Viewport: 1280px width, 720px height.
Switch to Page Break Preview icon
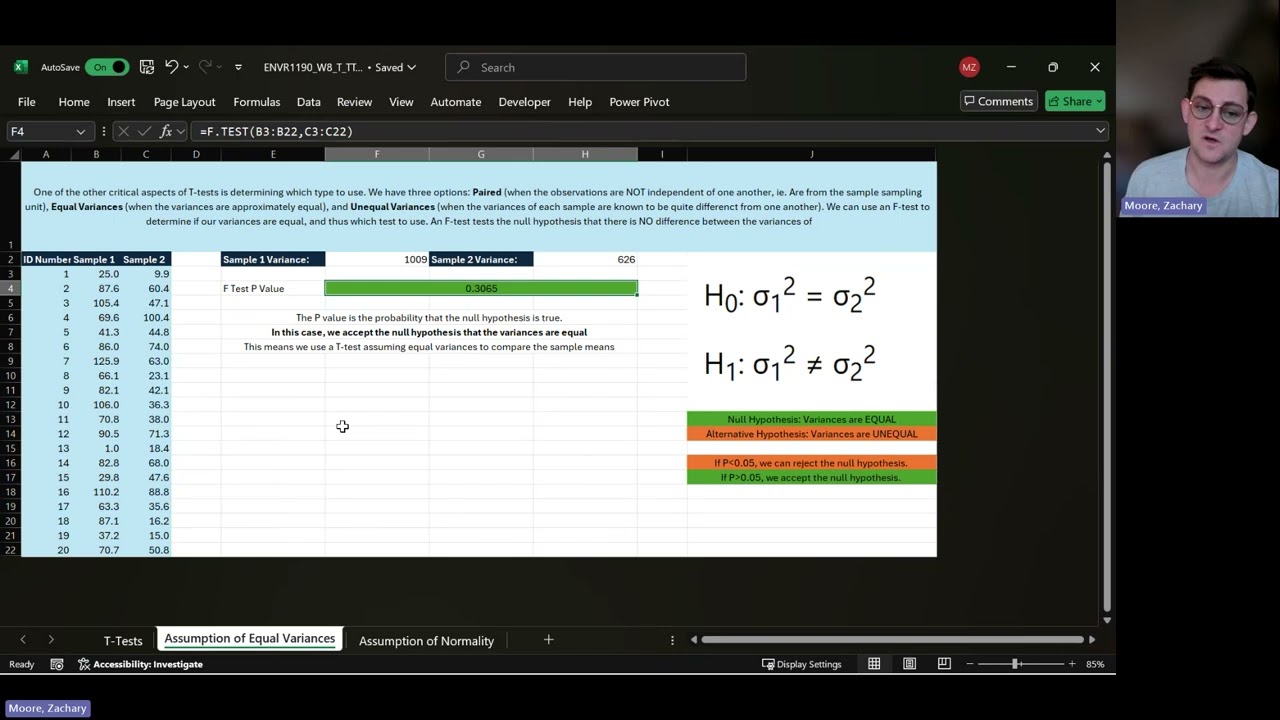944,664
